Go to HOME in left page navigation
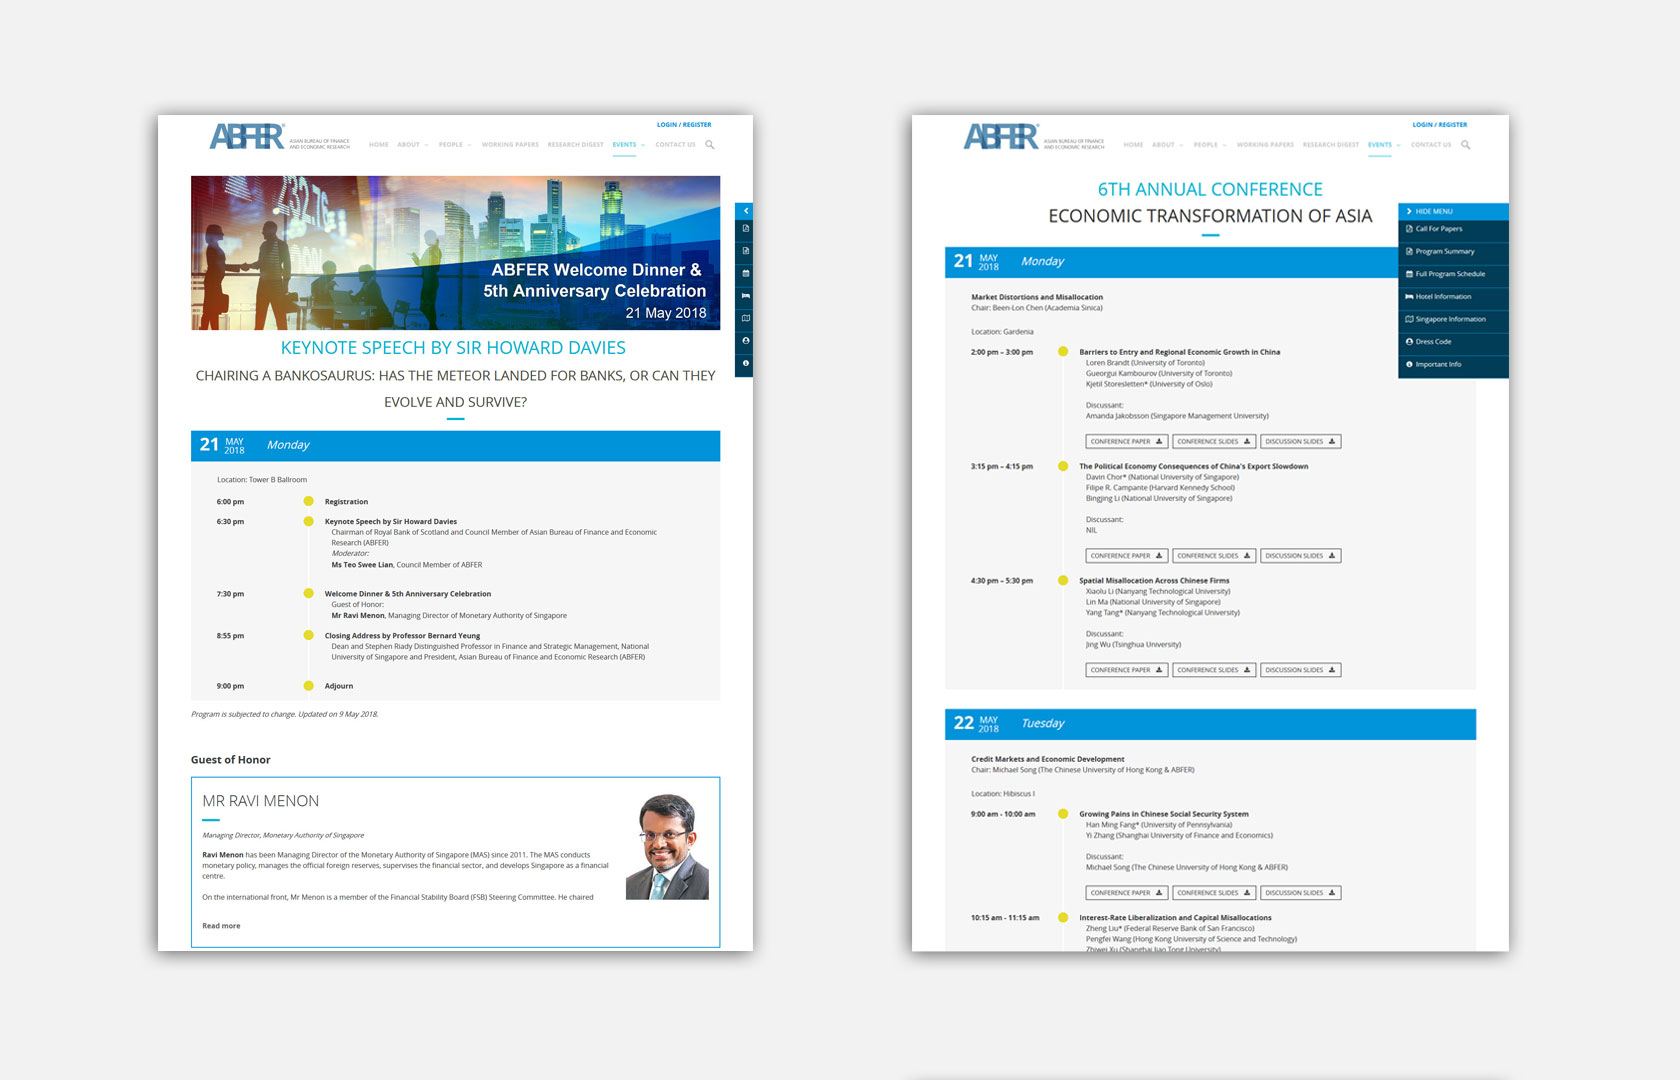This screenshot has height=1080, width=1680. coord(378,145)
